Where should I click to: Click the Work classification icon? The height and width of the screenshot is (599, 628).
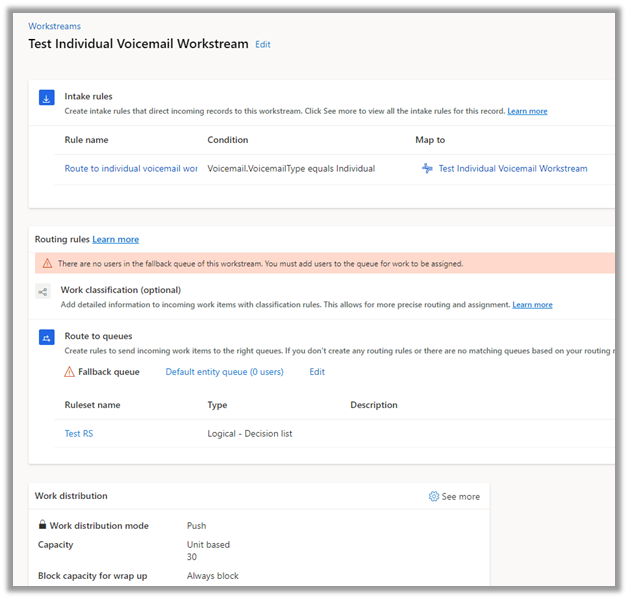[x=43, y=292]
